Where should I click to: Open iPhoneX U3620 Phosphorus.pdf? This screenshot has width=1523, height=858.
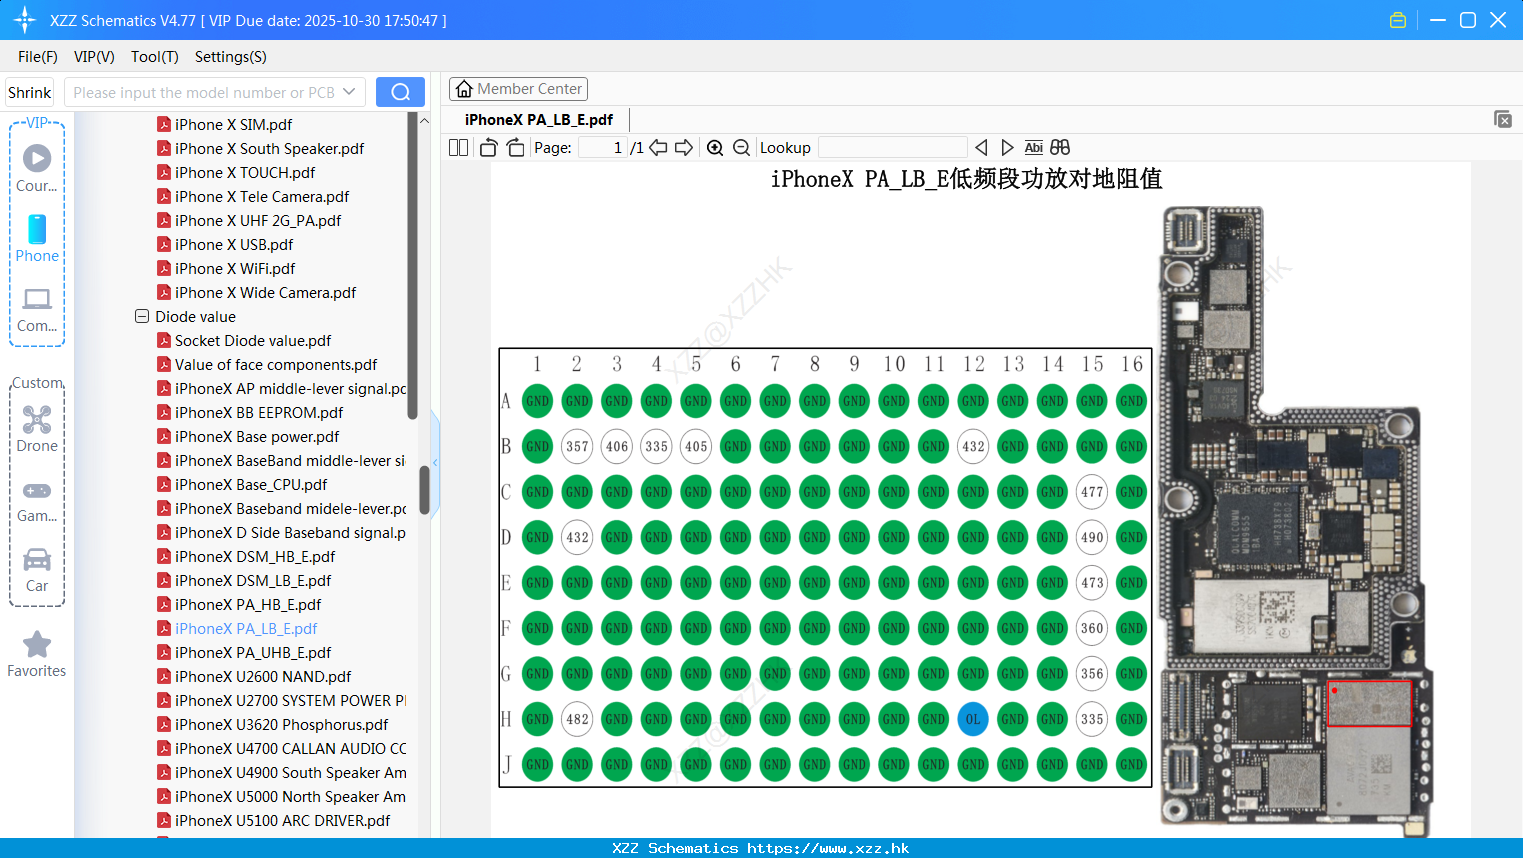pos(281,724)
